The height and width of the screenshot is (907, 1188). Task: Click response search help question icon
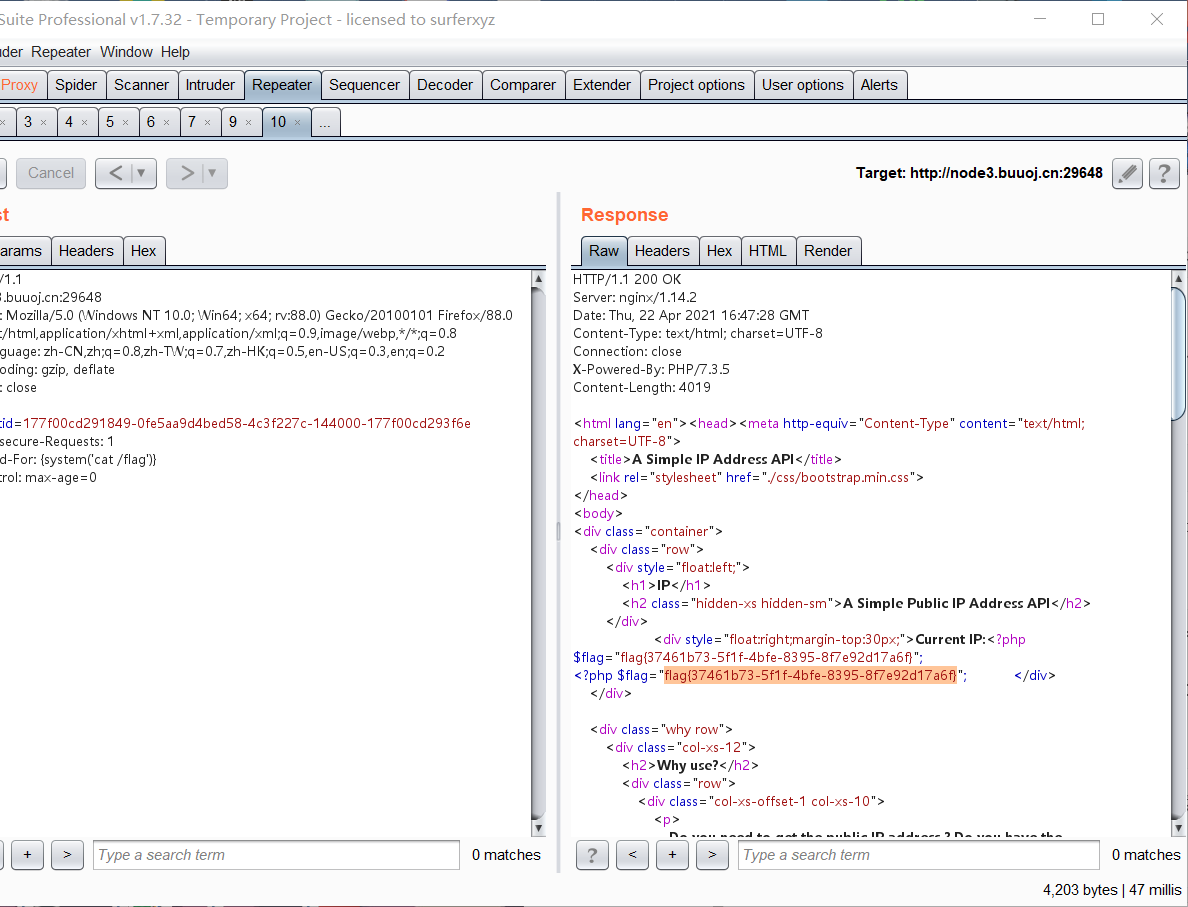tap(592, 855)
